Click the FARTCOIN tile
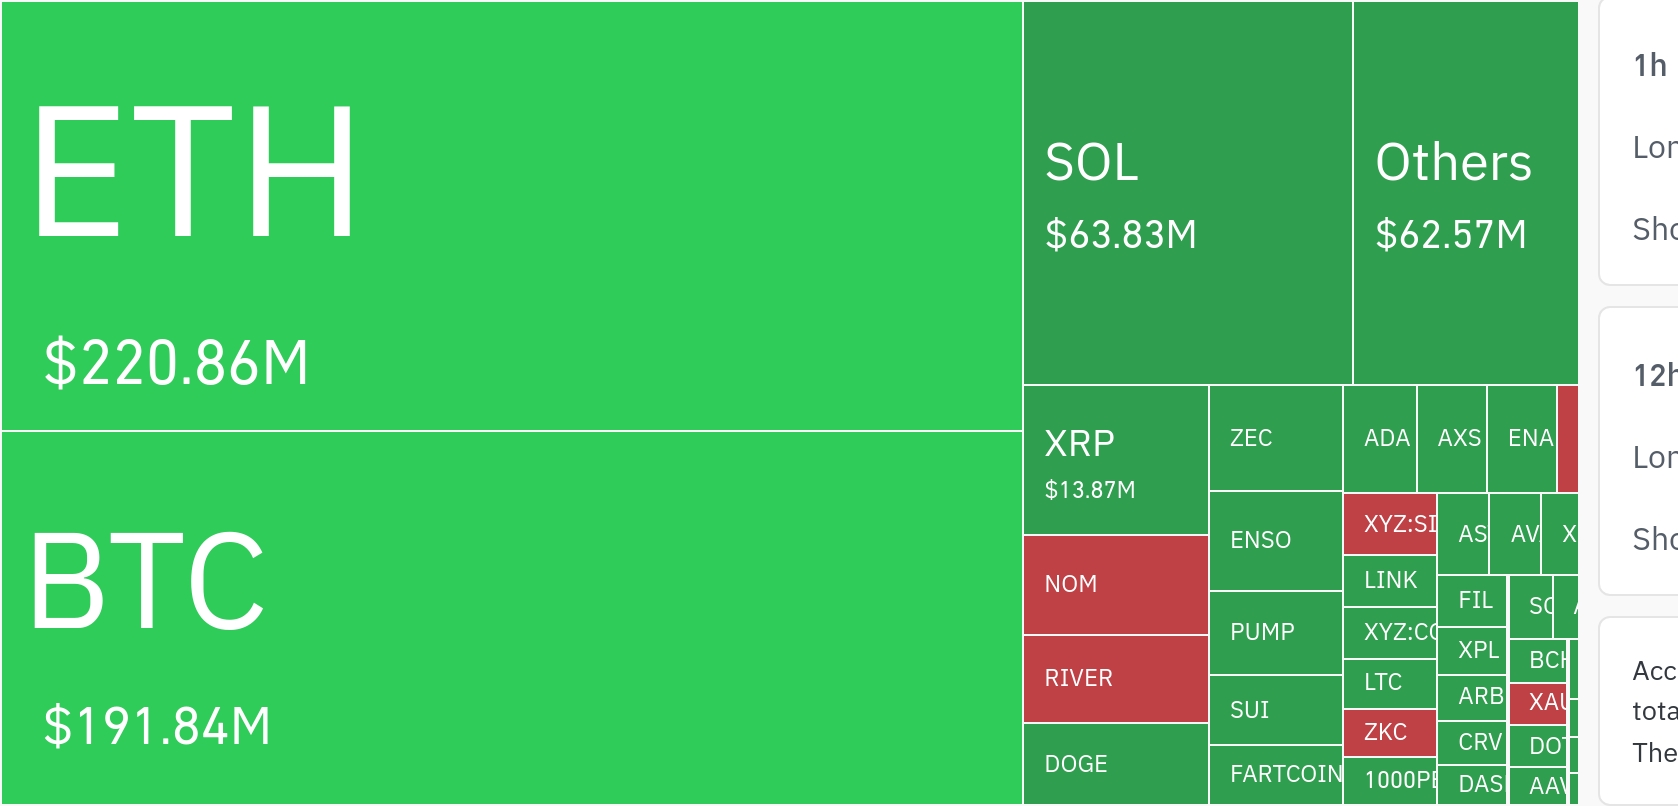 [1275, 775]
